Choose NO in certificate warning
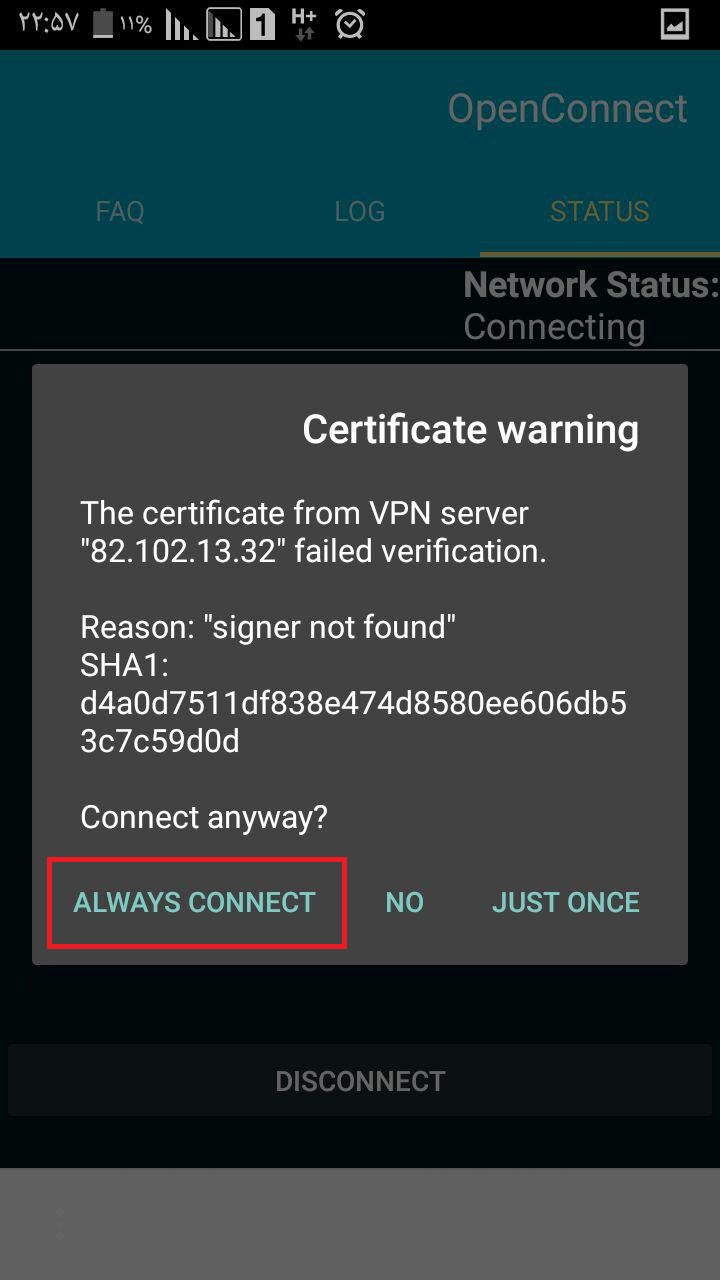The width and height of the screenshot is (720, 1280). (x=405, y=902)
